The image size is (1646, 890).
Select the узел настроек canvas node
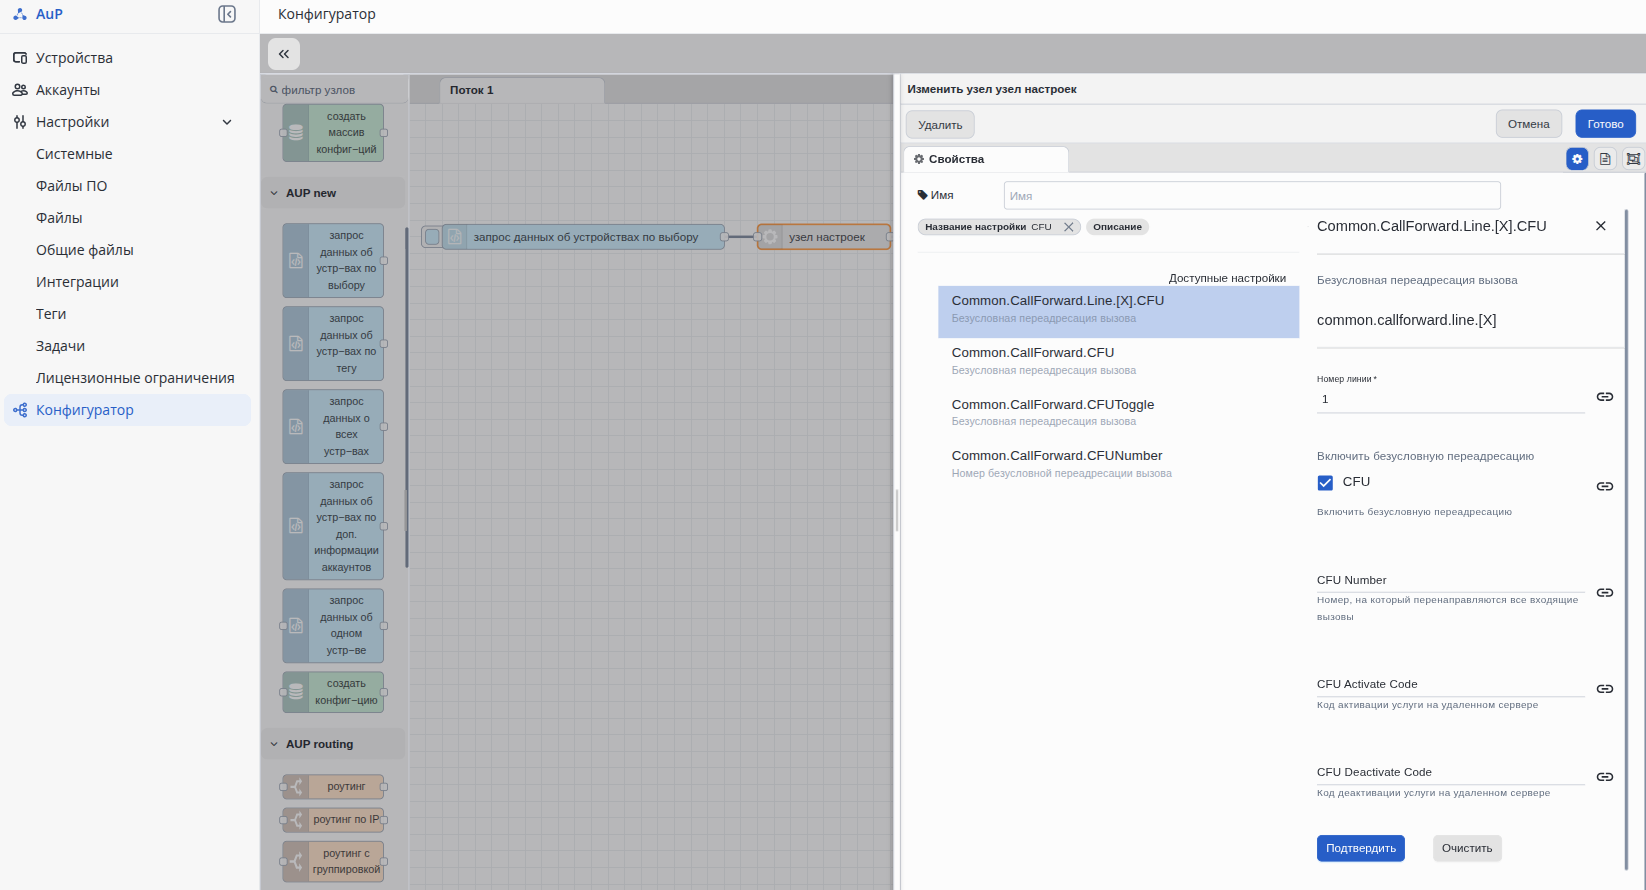(x=824, y=237)
